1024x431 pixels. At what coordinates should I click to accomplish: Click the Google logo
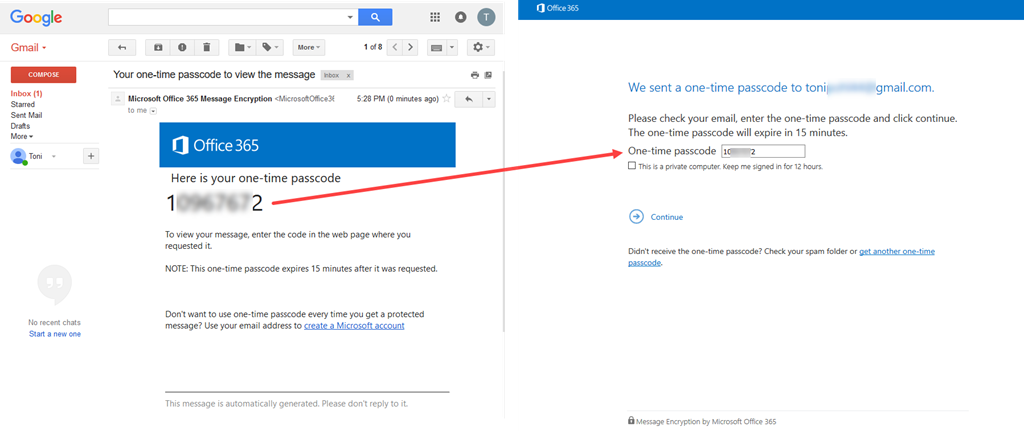[36, 18]
